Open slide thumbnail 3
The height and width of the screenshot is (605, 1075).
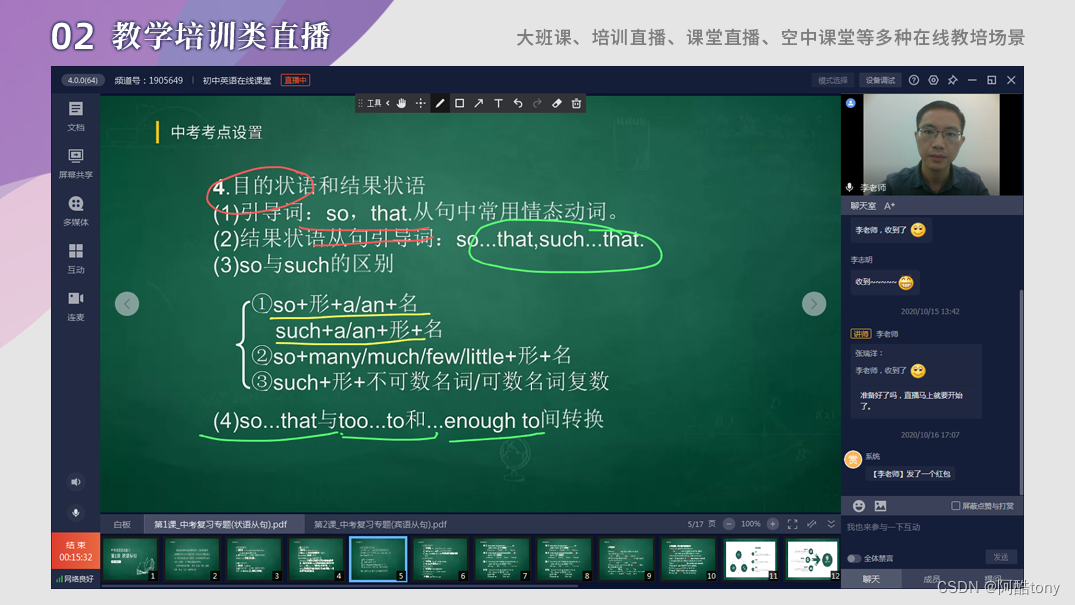point(254,559)
